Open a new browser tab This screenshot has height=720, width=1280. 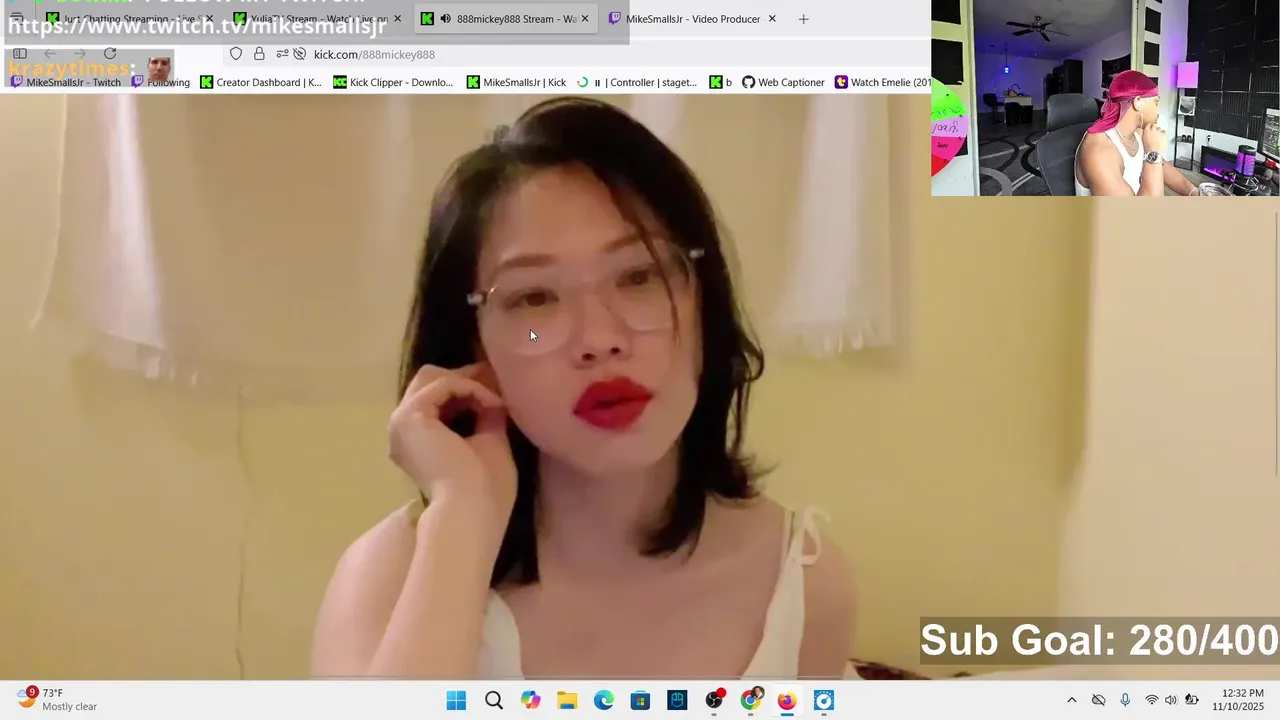(803, 19)
